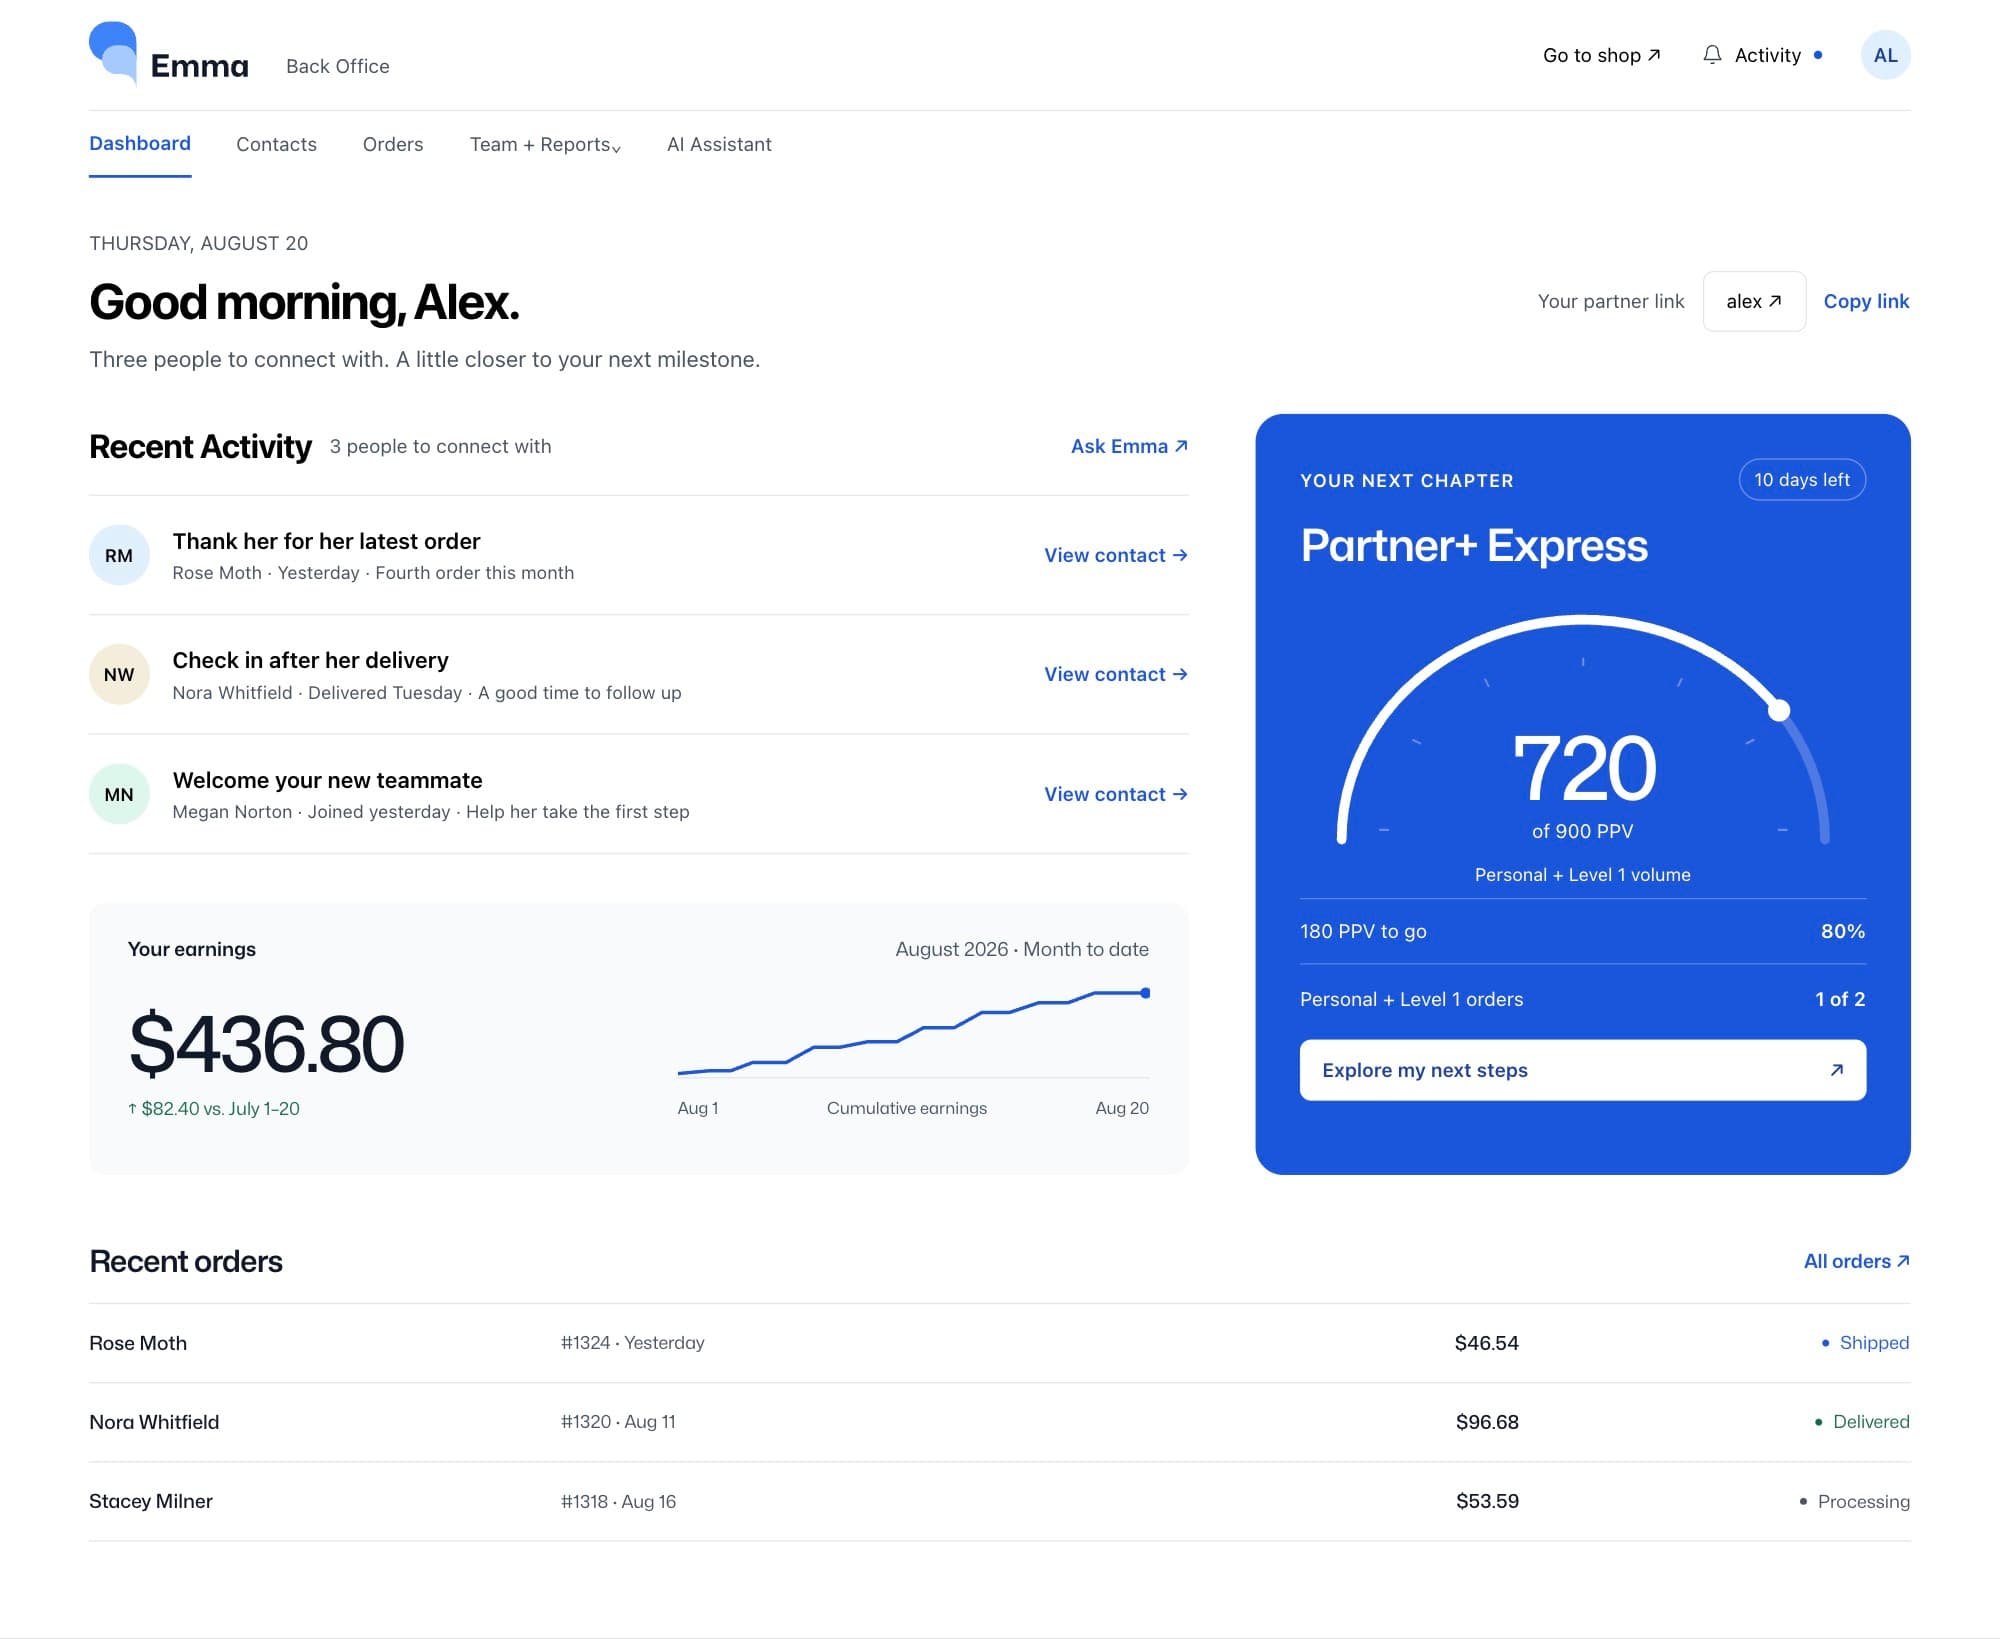Click the $82.40 vs. July 1–20 comparison
This screenshot has width=2000, height=1639.
(x=213, y=1108)
